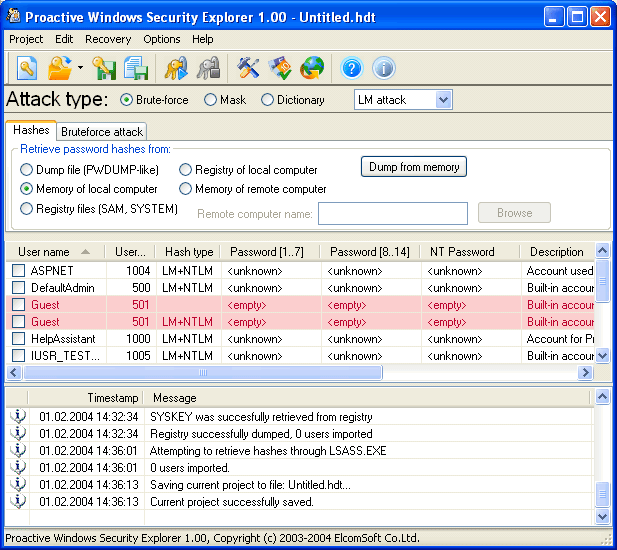The width and height of the screenshot is (617, 550).
Task: Click the benchmark checkmark toolbar icon
Action: 280,68
